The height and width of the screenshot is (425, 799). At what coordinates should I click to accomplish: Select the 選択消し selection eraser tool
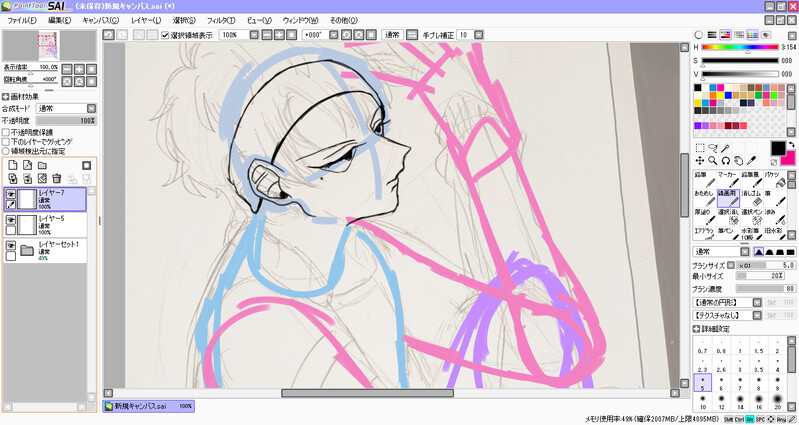(x=728, y=217)
